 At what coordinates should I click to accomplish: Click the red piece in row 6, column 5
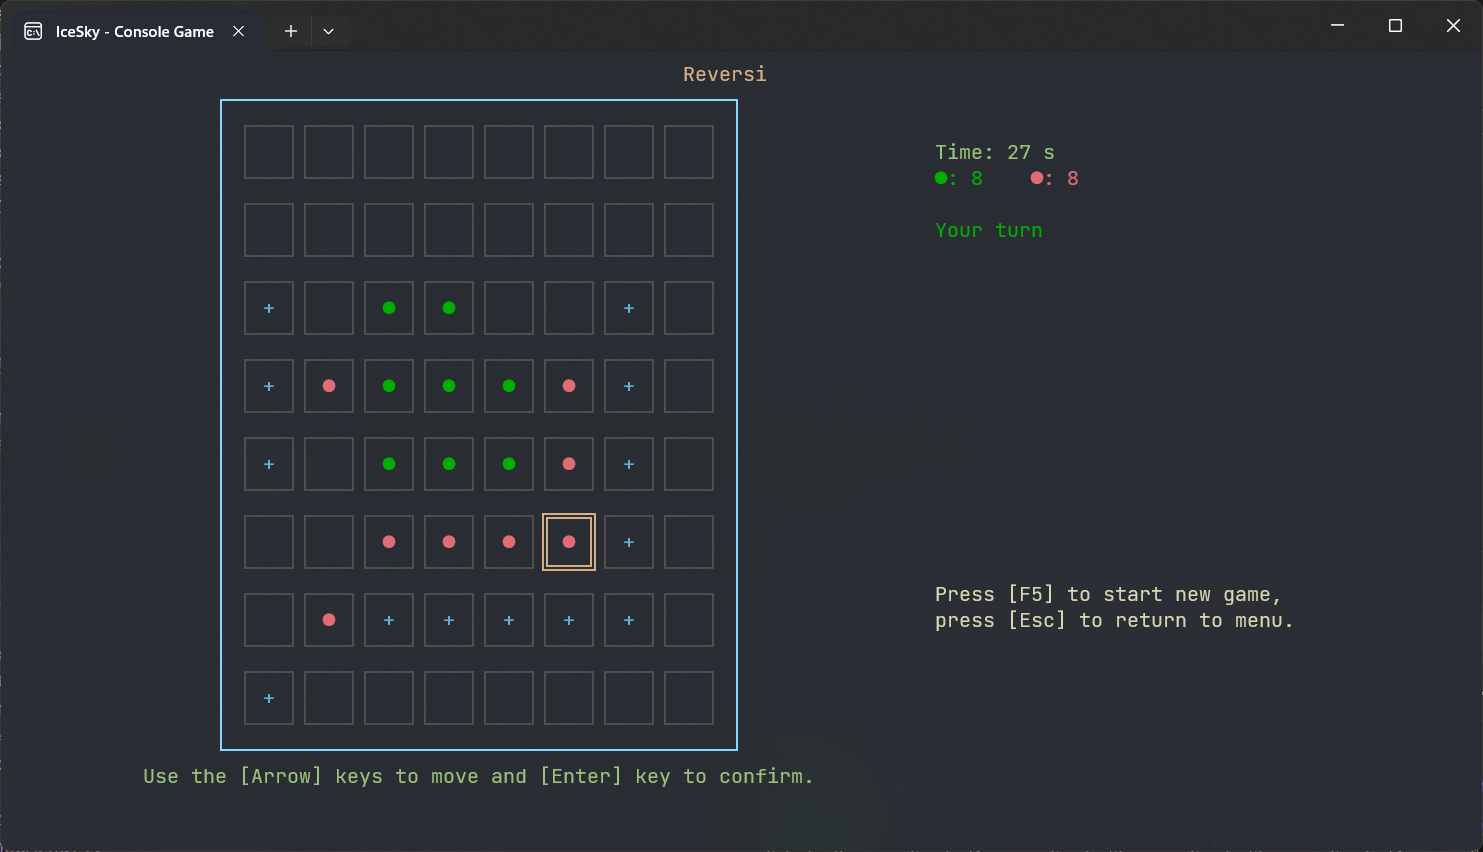coord(509,542)
